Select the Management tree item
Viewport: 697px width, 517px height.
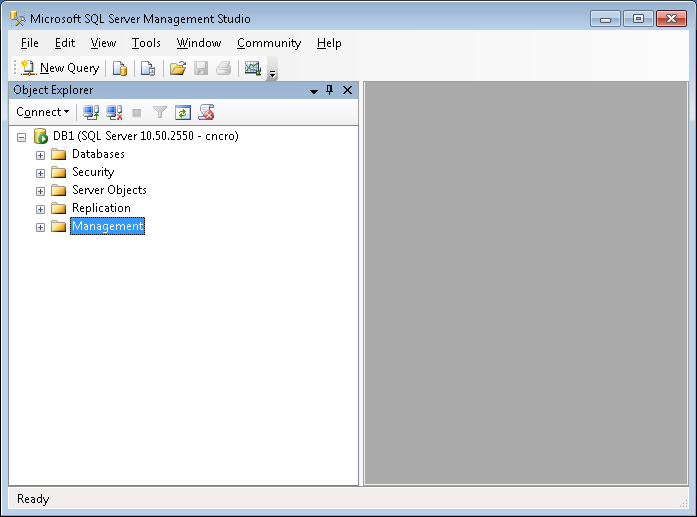pyautogui.click(x=108, y=226)
